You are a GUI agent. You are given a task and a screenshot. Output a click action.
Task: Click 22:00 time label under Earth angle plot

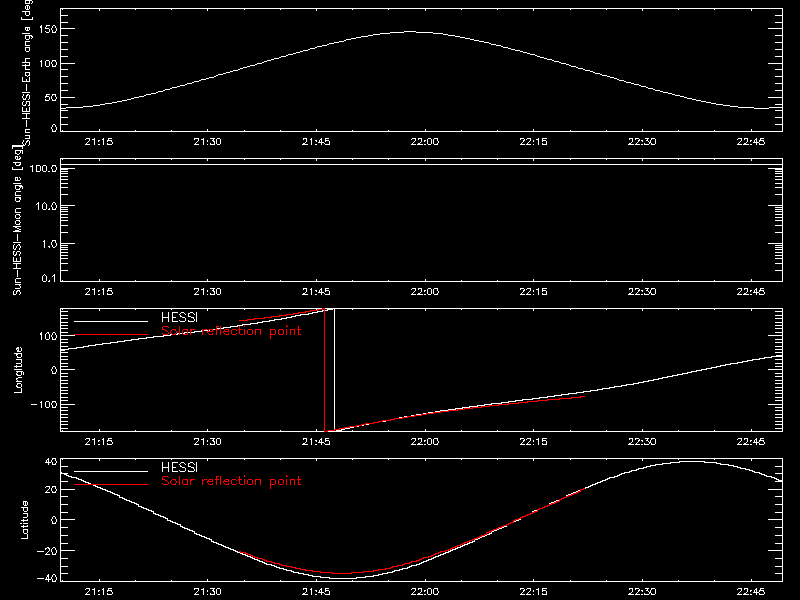(x=424, y=142)
